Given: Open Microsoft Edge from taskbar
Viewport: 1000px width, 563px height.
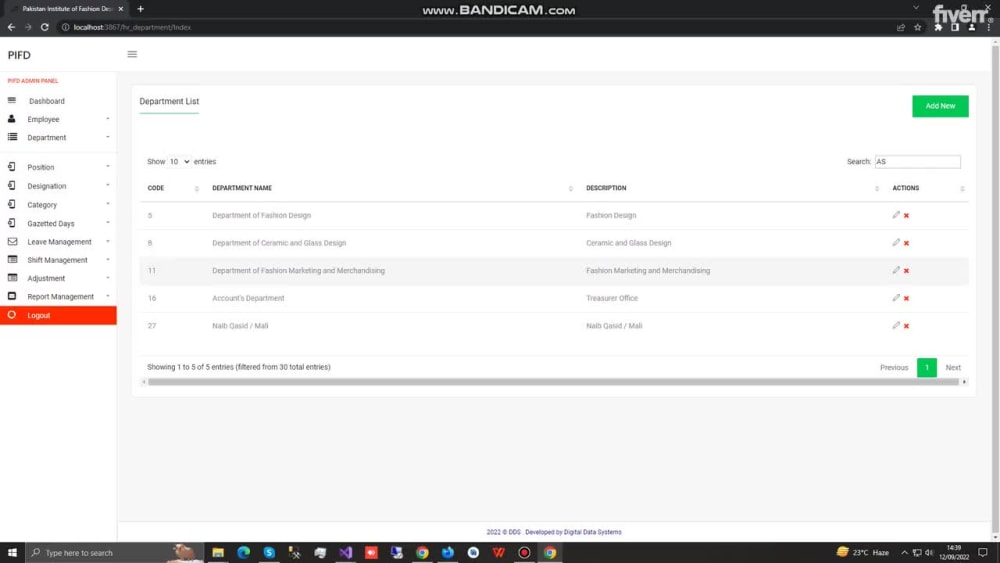Looking at the screenshot, I should (244, 553).
